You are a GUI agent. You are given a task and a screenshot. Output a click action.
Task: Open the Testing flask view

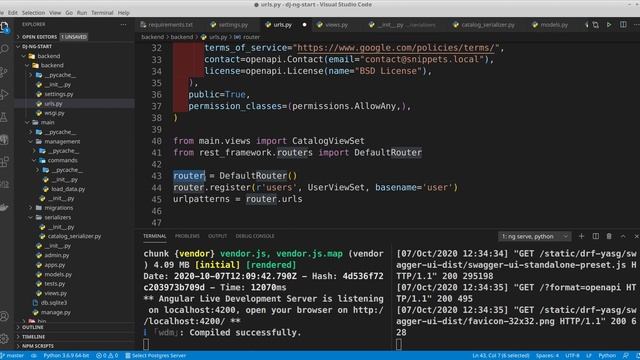[x=4, y=118]
